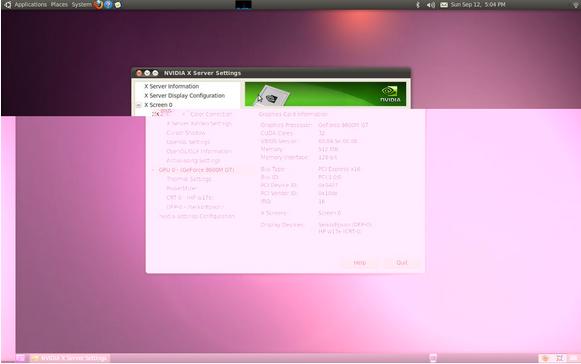The width and height of the screenshot is (581, 364).
Task: Select GPU 0 - (GeForce 9600M GT)
Action: click(196, 170)
